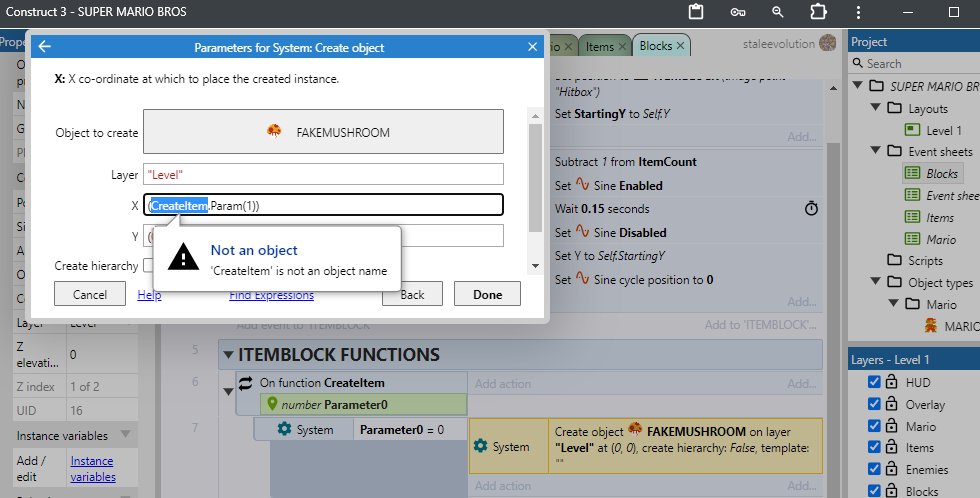
Task: Close the Parameters dialog with X
Action: [x=532, y=47]
